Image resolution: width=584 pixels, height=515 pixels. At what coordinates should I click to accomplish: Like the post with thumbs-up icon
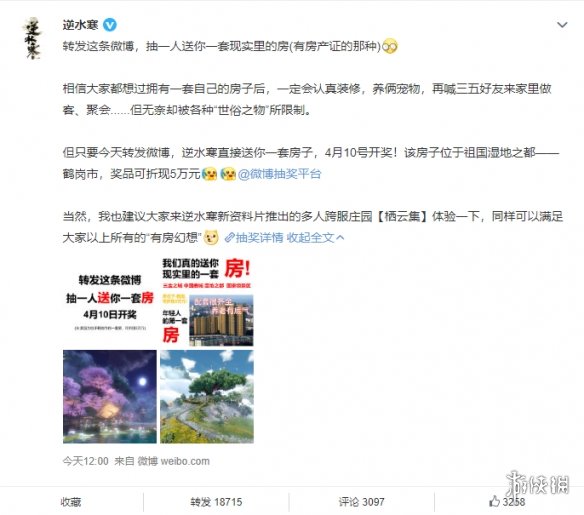click(x=494, y=501)
